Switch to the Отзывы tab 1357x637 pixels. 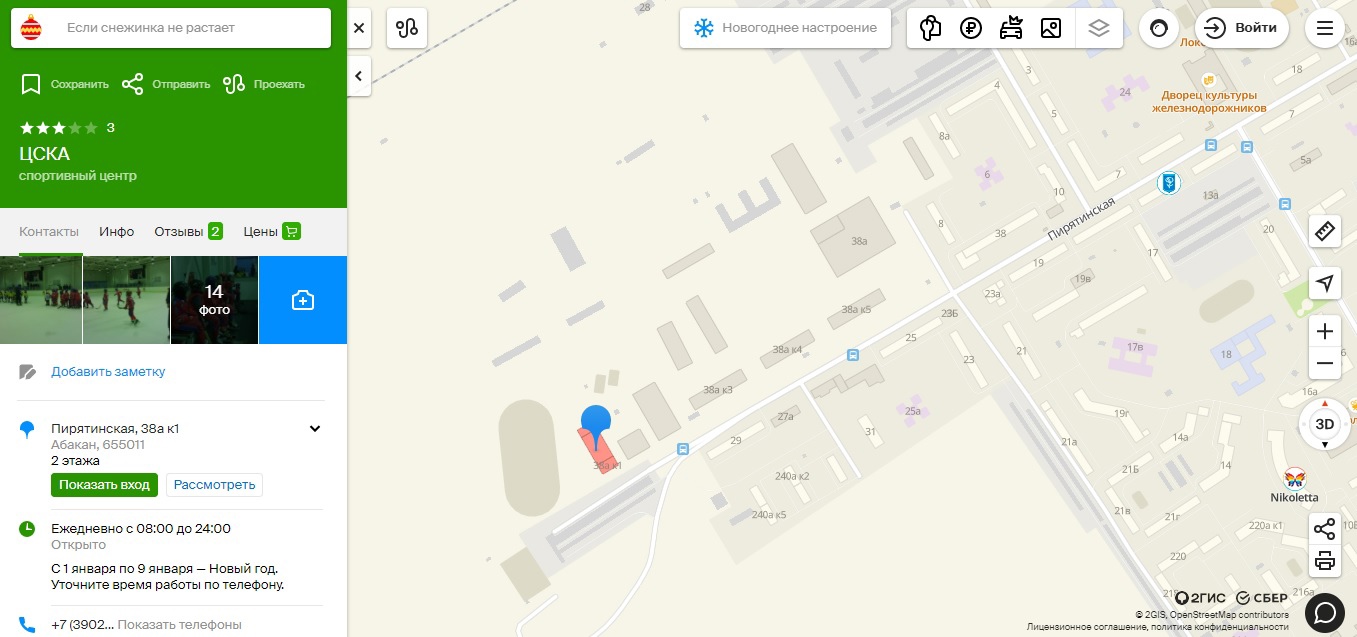[x=188, y=231]
